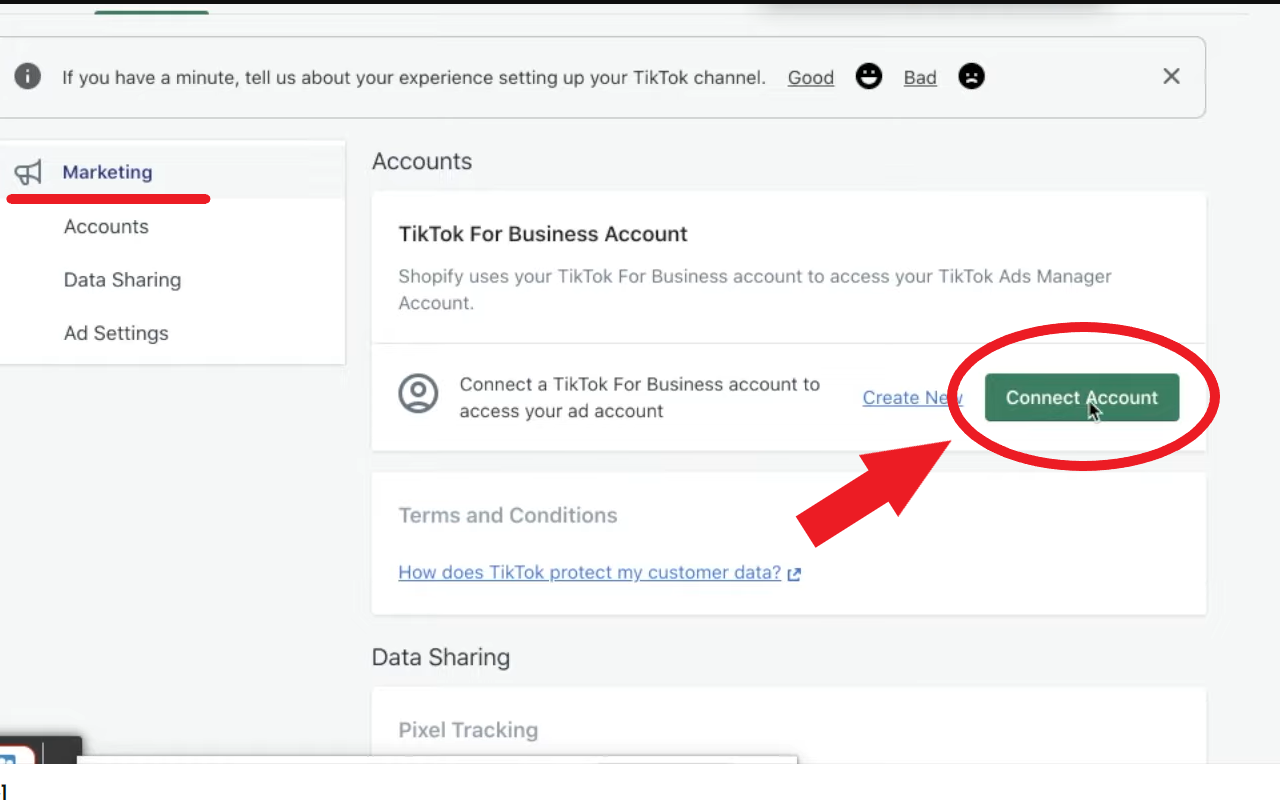Click the sad face feedback icon
Viewport: 1280px width, 800px height.
coord(971,77)
